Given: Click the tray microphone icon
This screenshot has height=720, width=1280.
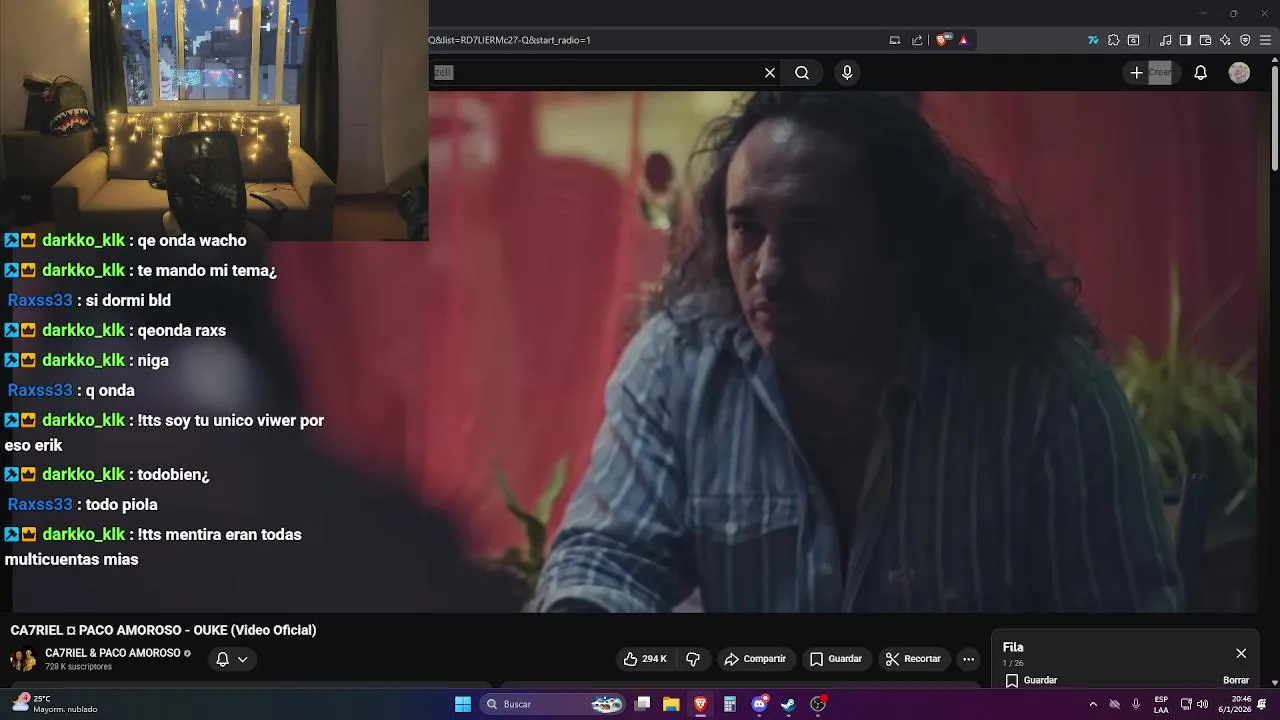Looking at the screenshot, I should [1136, 704].
